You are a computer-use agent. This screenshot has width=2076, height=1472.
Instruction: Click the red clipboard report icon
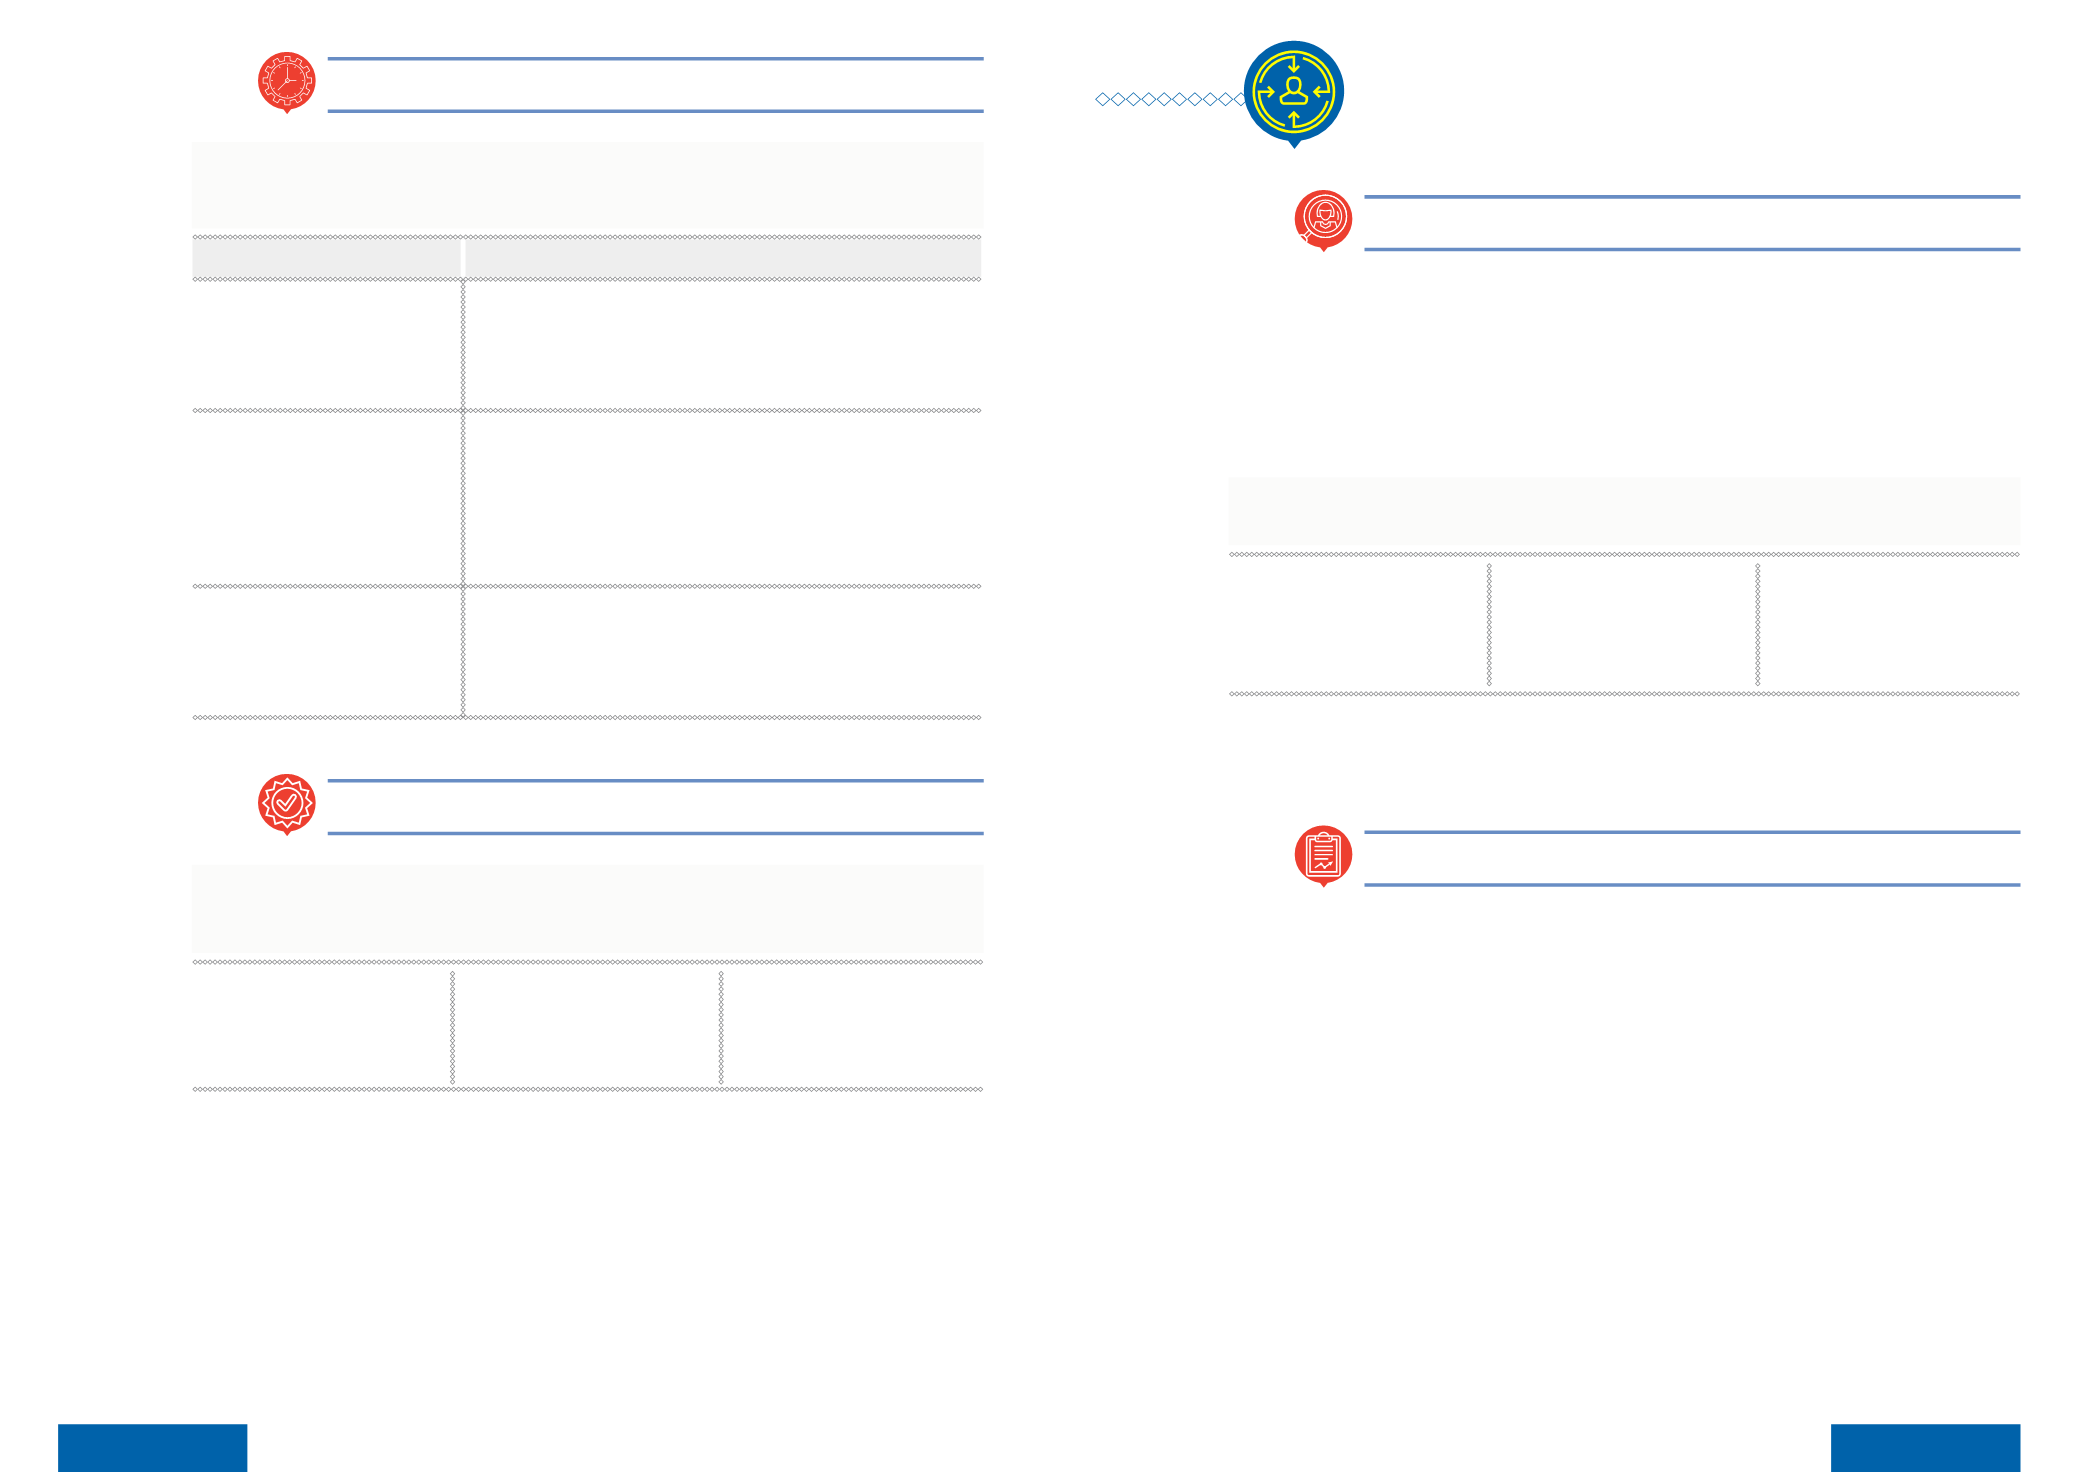(x=1323, y=856)
